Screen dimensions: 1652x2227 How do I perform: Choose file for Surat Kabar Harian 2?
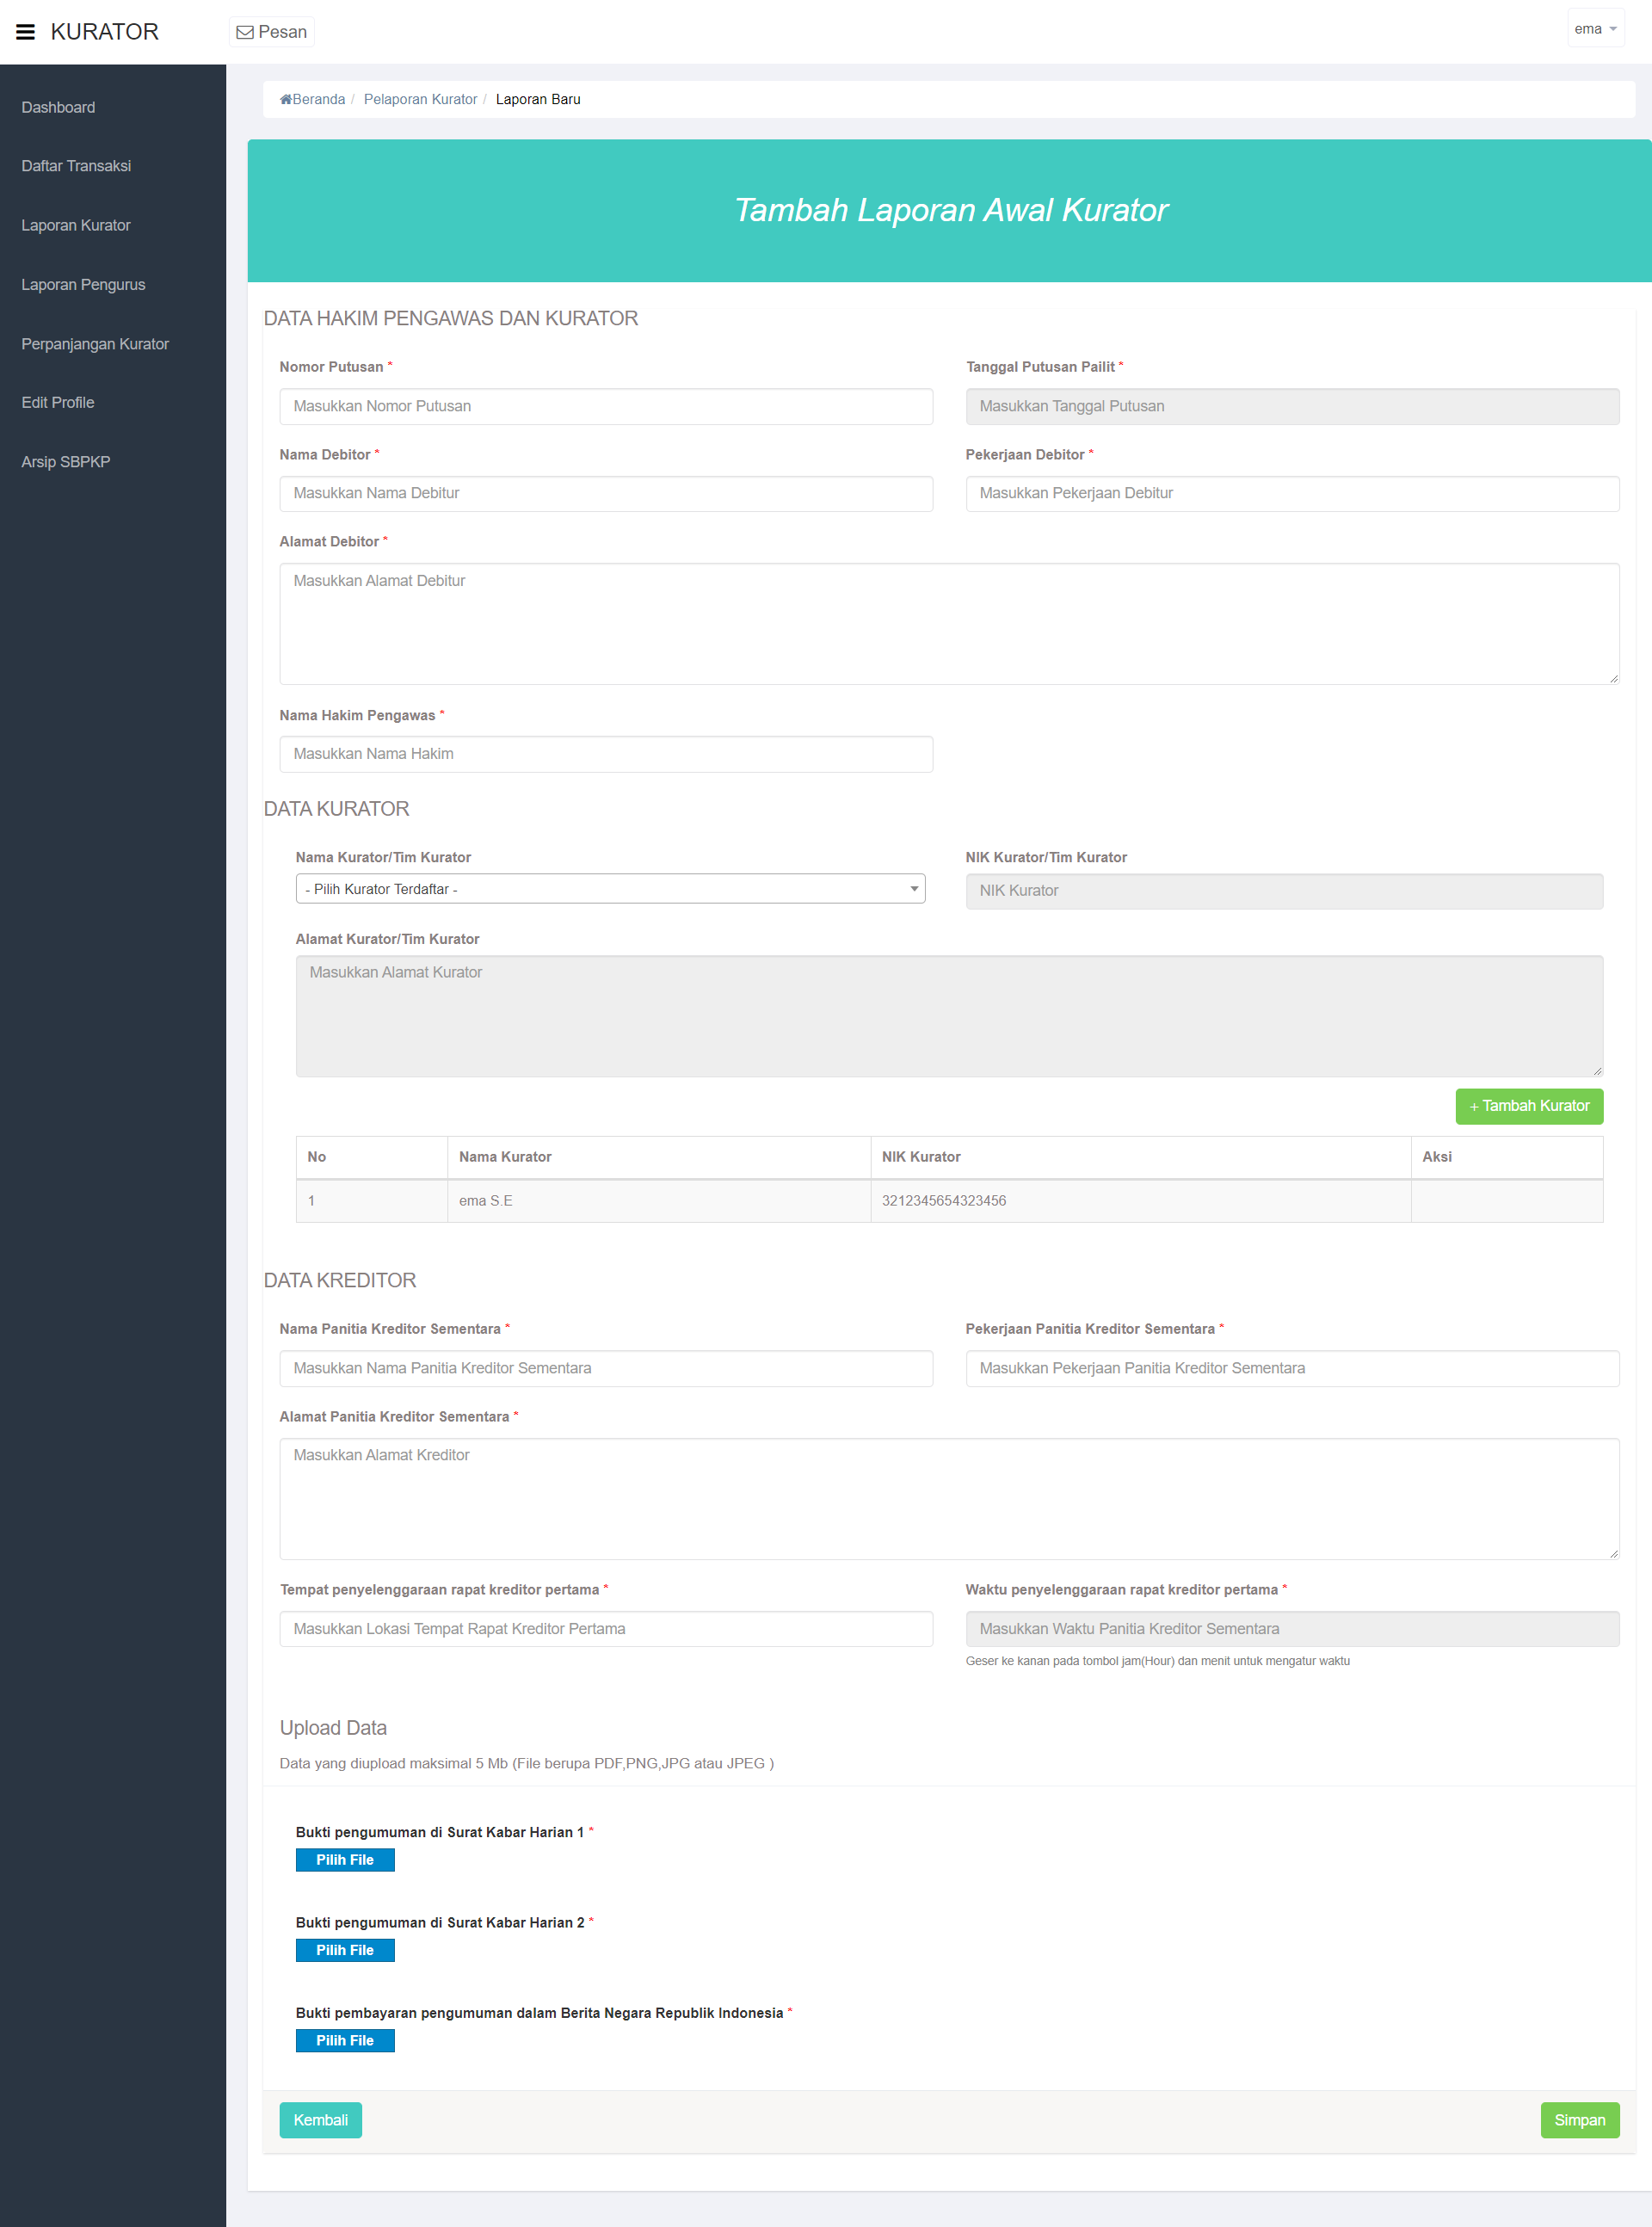(345, 1949)
